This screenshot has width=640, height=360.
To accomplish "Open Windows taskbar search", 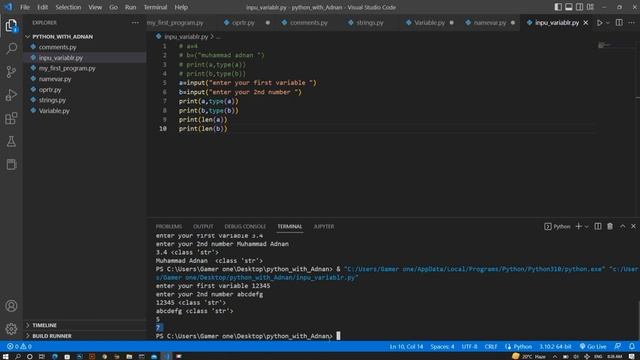I will [x=18, y=356].
